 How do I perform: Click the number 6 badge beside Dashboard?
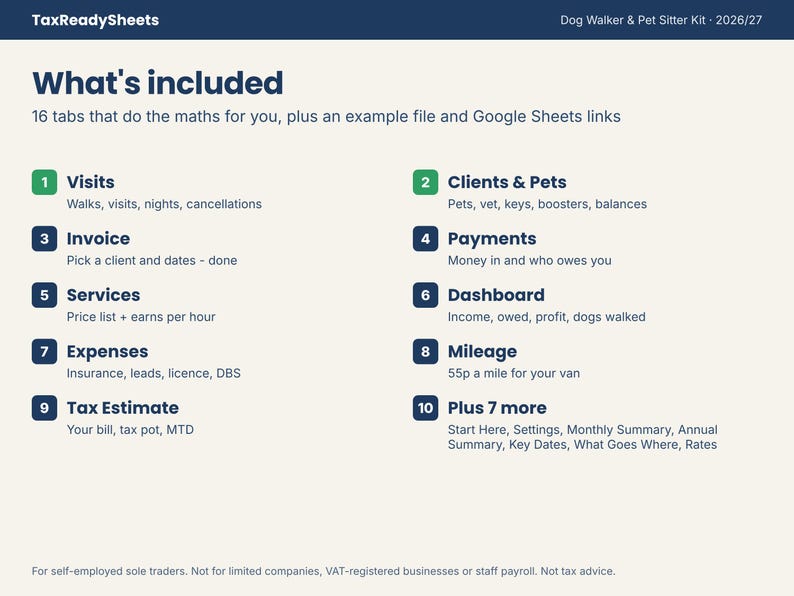[425, 295]
